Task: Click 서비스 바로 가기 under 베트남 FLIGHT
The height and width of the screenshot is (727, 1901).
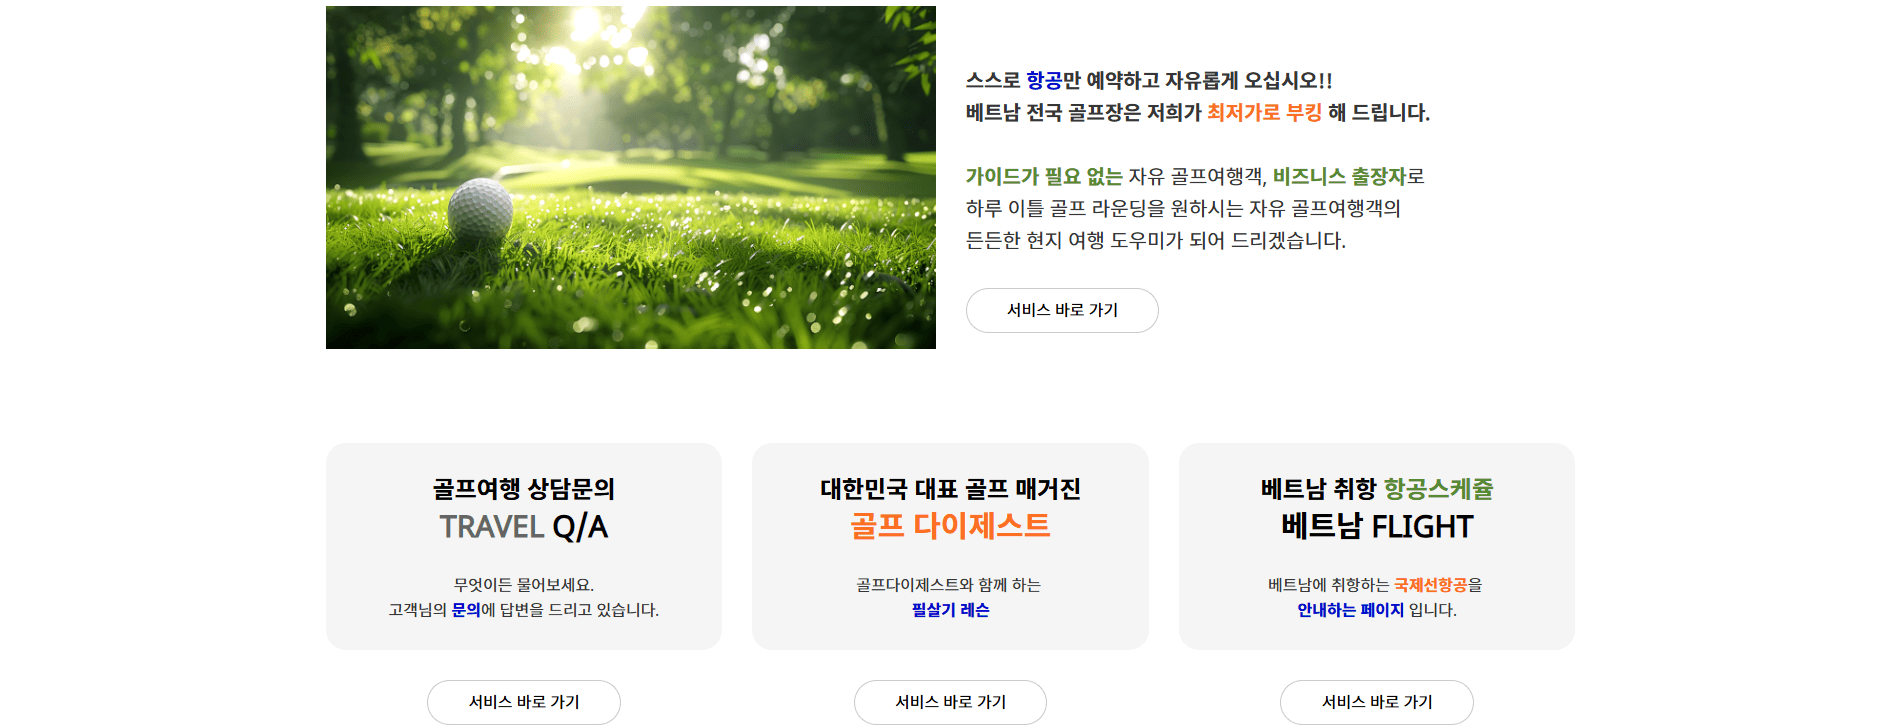Action: tap(1377, 702)
